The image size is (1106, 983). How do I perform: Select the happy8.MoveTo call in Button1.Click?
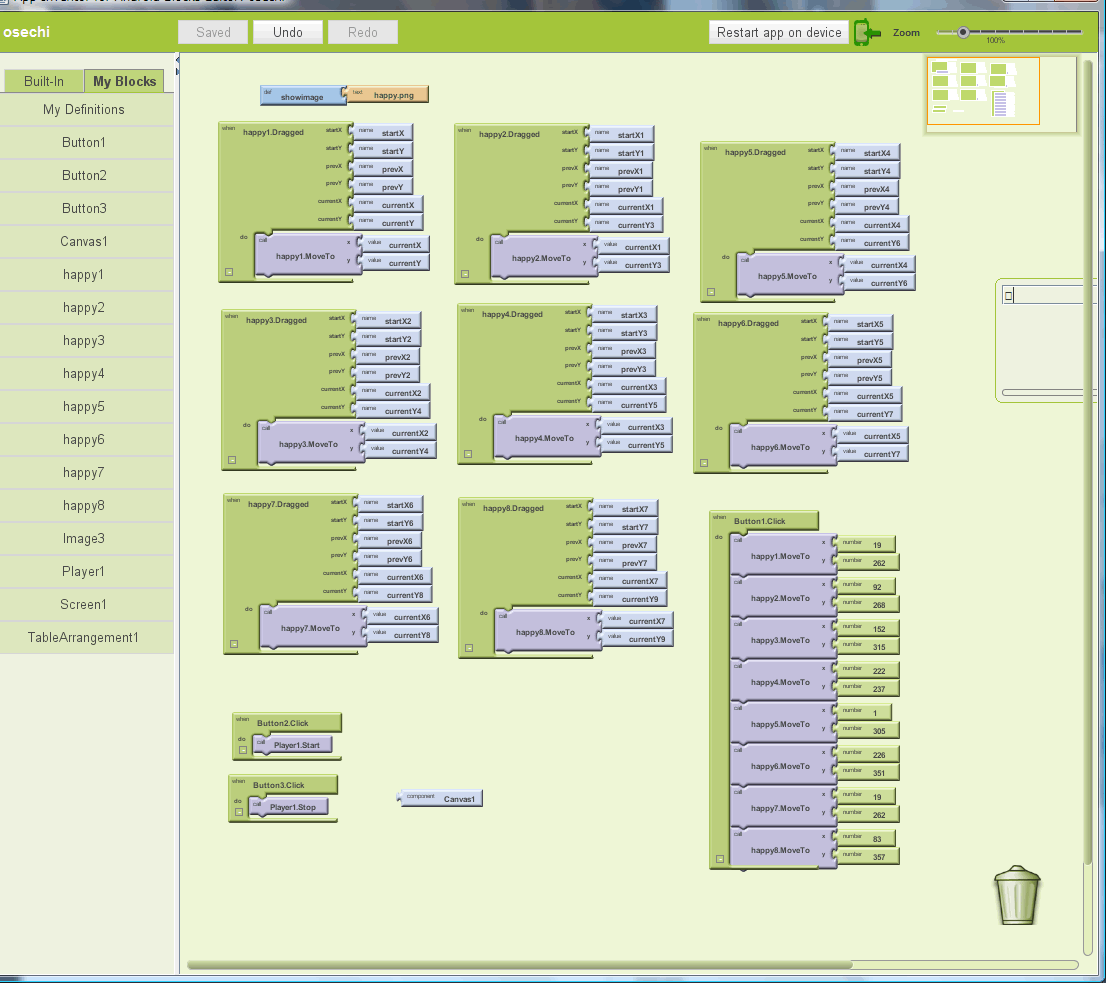coord(782,850)
